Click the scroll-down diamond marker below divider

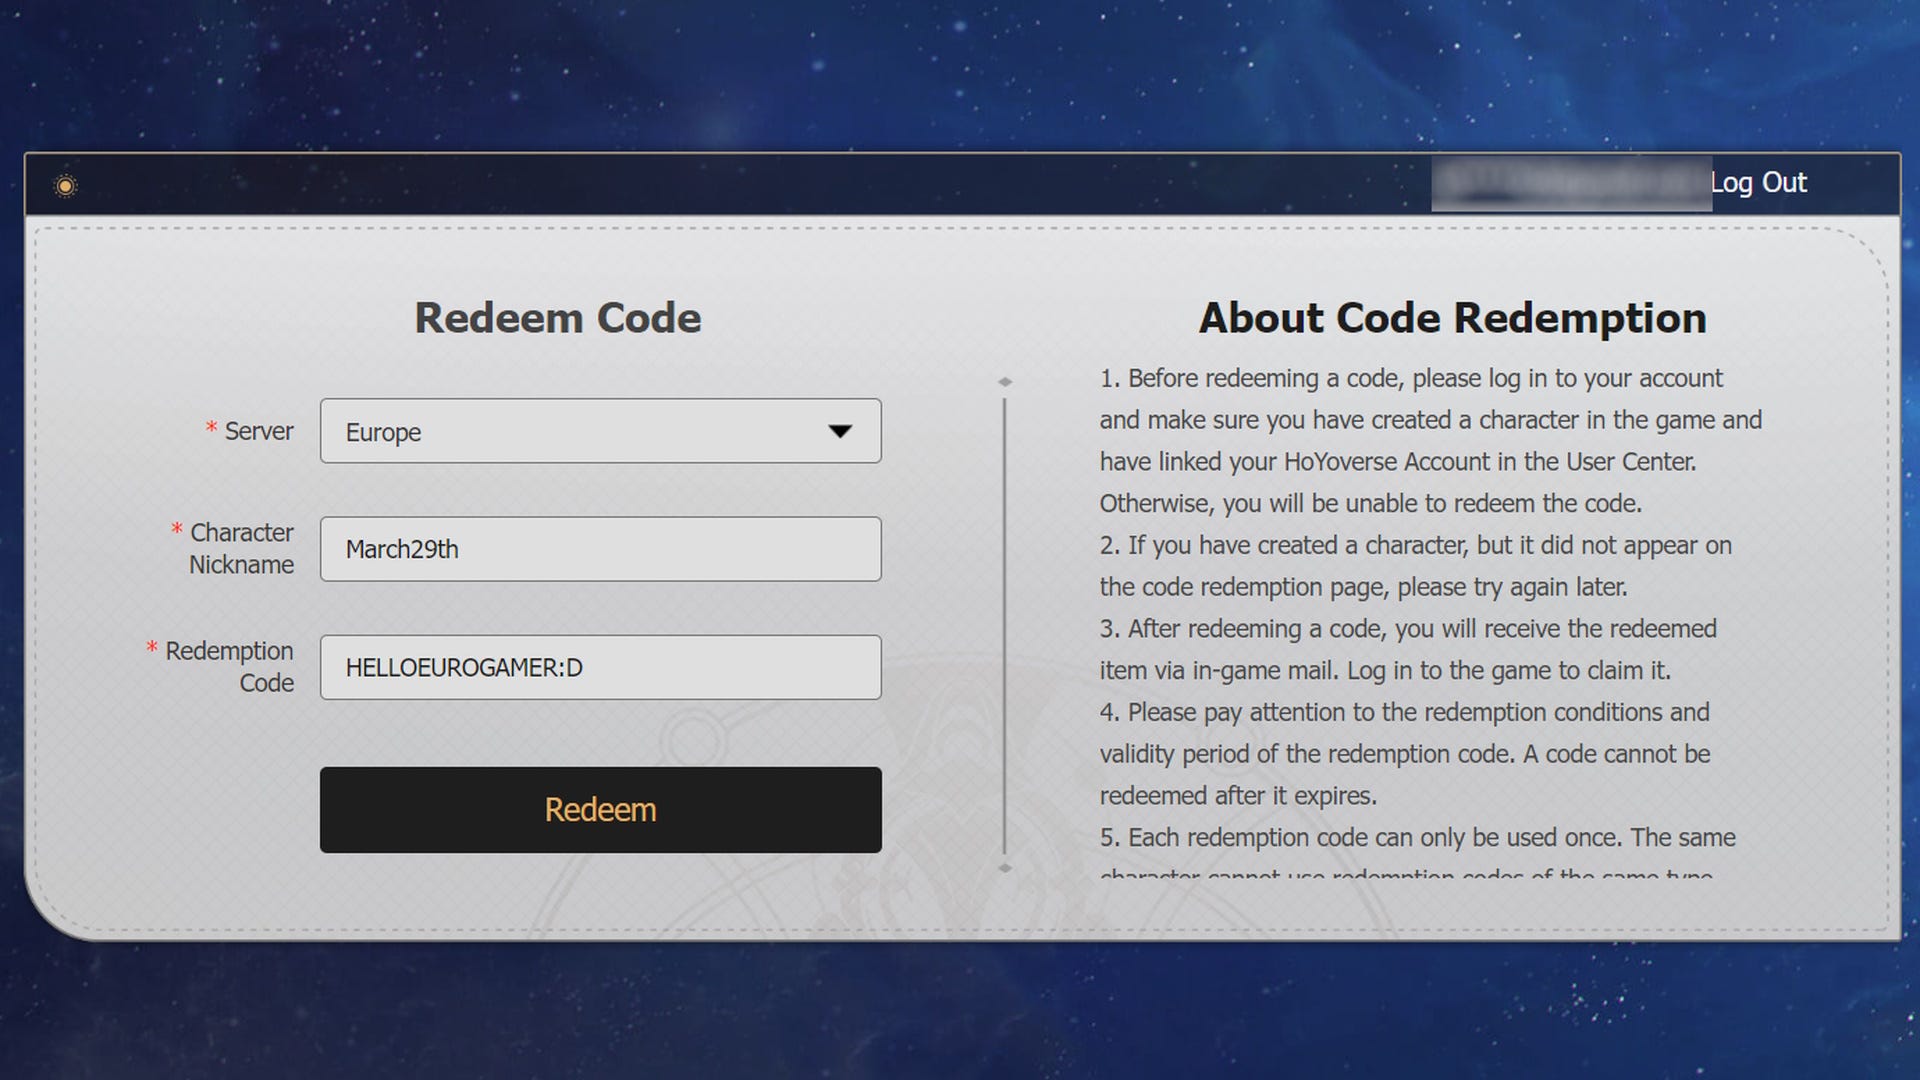(x=1005, y=868)
